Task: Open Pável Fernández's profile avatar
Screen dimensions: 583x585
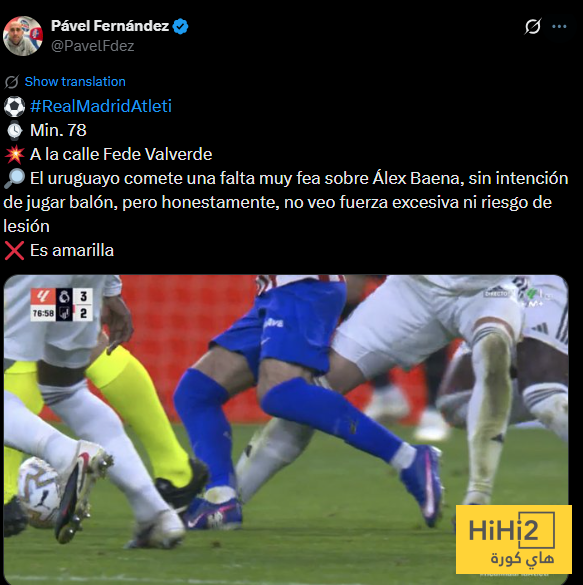Action: point(23,36)
